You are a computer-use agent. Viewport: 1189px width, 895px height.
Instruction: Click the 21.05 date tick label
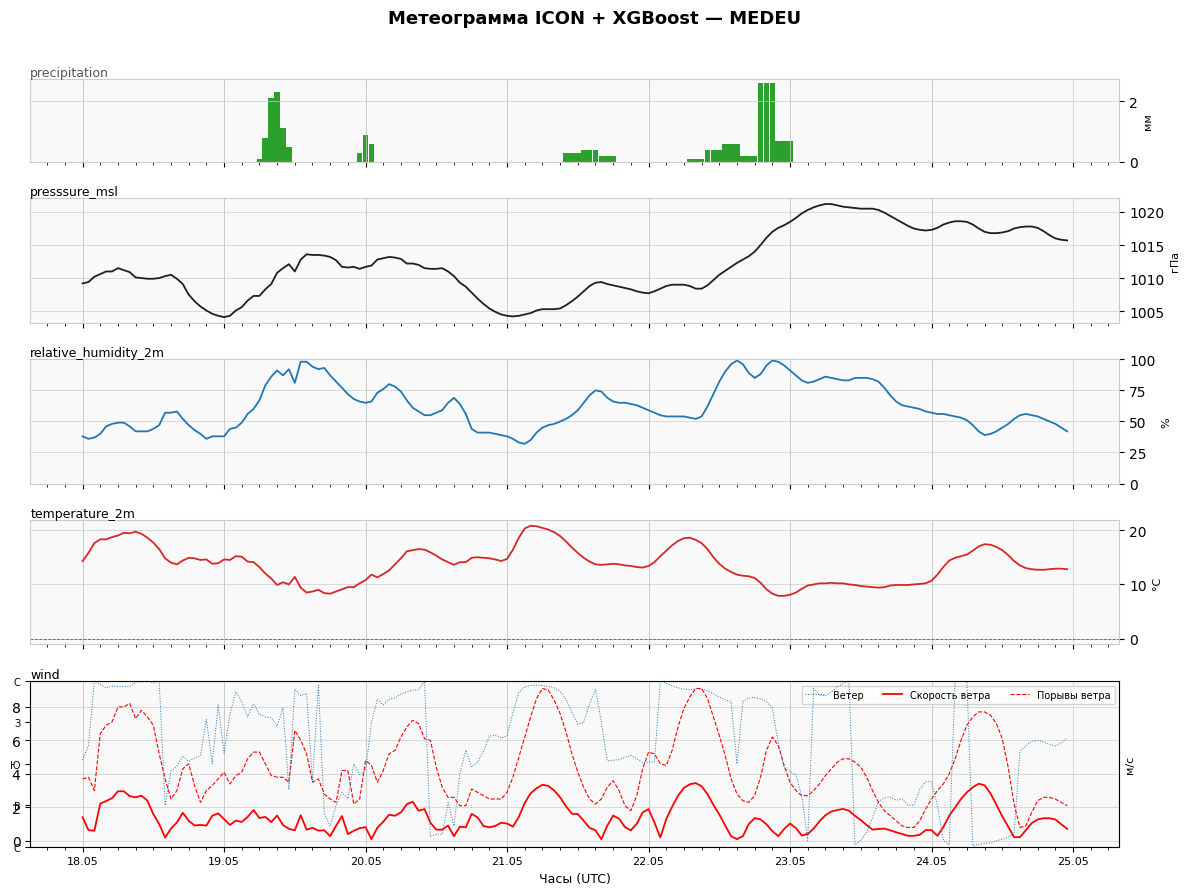[507, 862]
